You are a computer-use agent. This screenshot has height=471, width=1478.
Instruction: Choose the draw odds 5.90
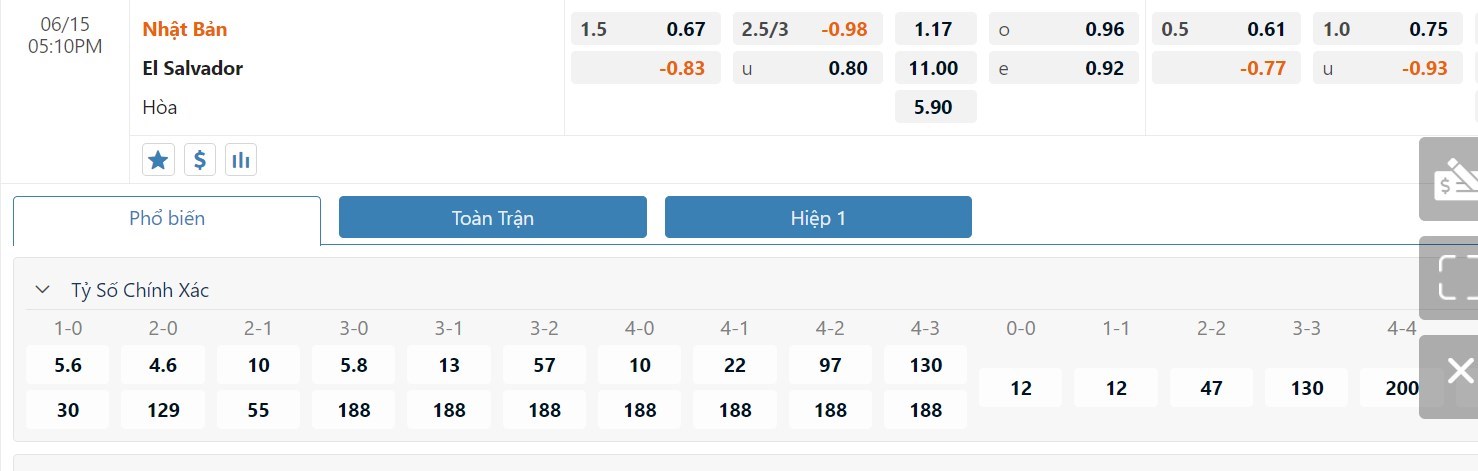pos(934,107)
